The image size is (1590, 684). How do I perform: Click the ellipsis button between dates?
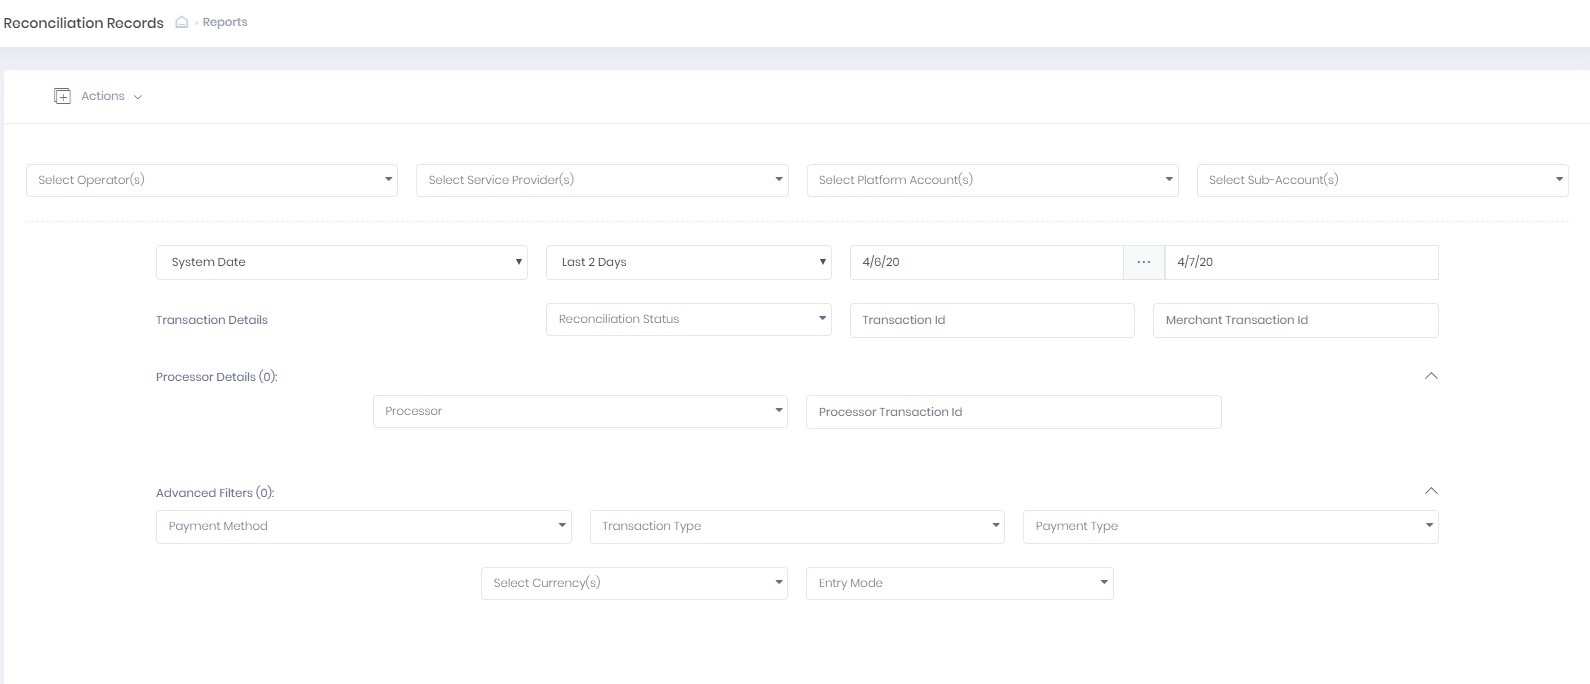1144,262
